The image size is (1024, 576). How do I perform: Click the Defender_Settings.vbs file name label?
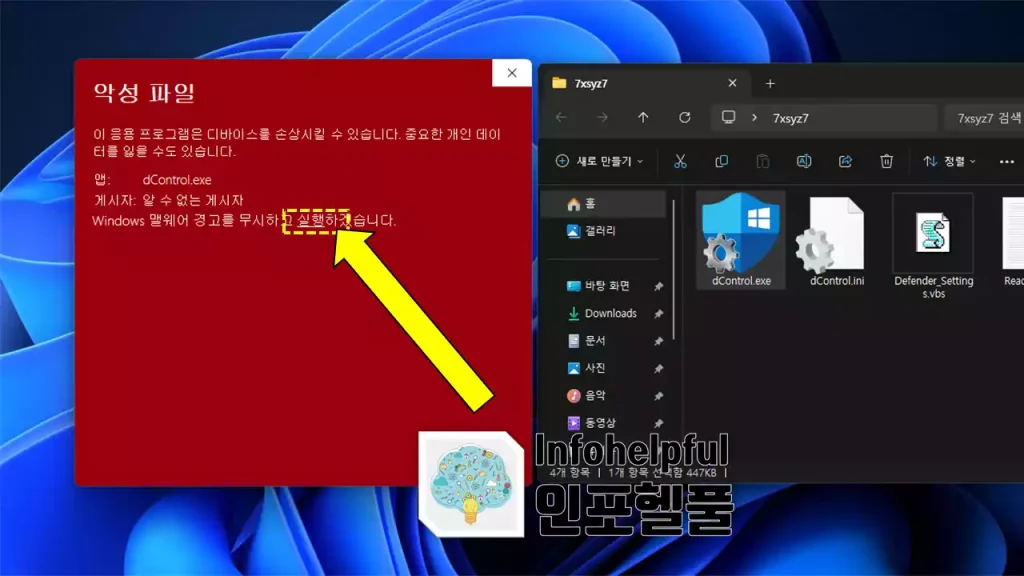click(933, 287)
